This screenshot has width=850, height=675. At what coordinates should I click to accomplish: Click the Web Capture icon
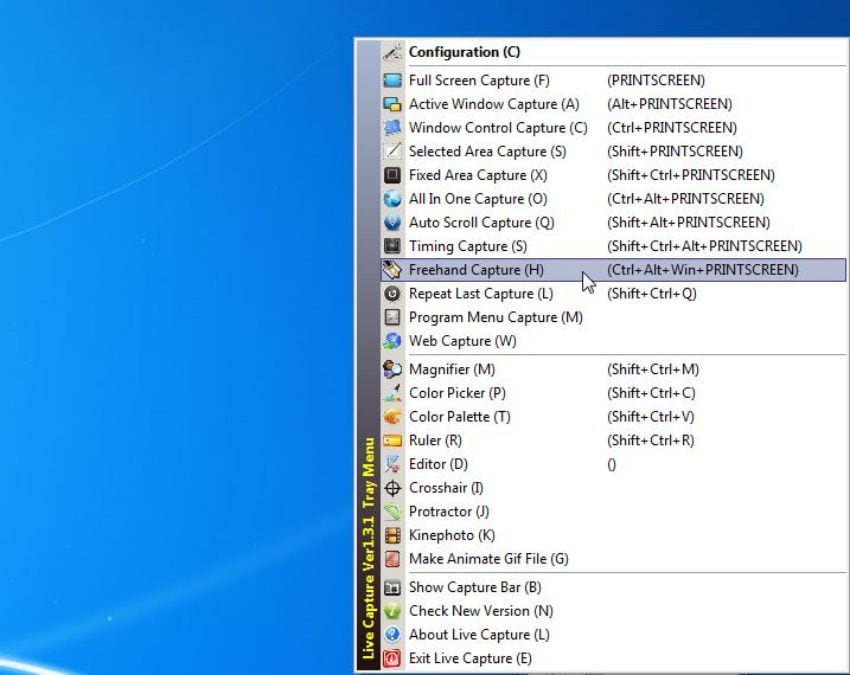click(x=392, y=341)
